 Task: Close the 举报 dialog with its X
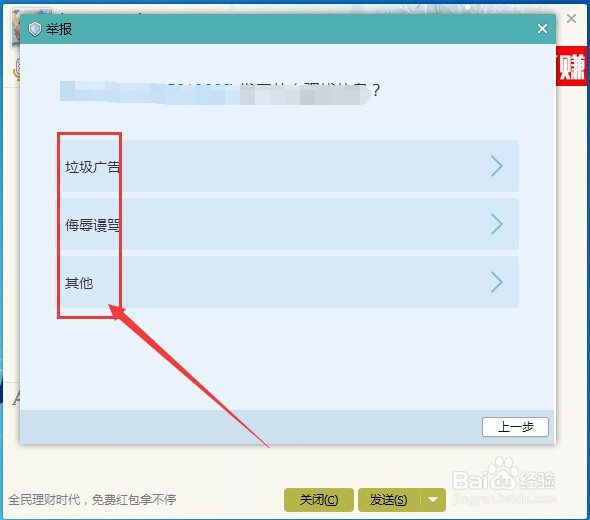pyautogui.click(x=542, y=29)
